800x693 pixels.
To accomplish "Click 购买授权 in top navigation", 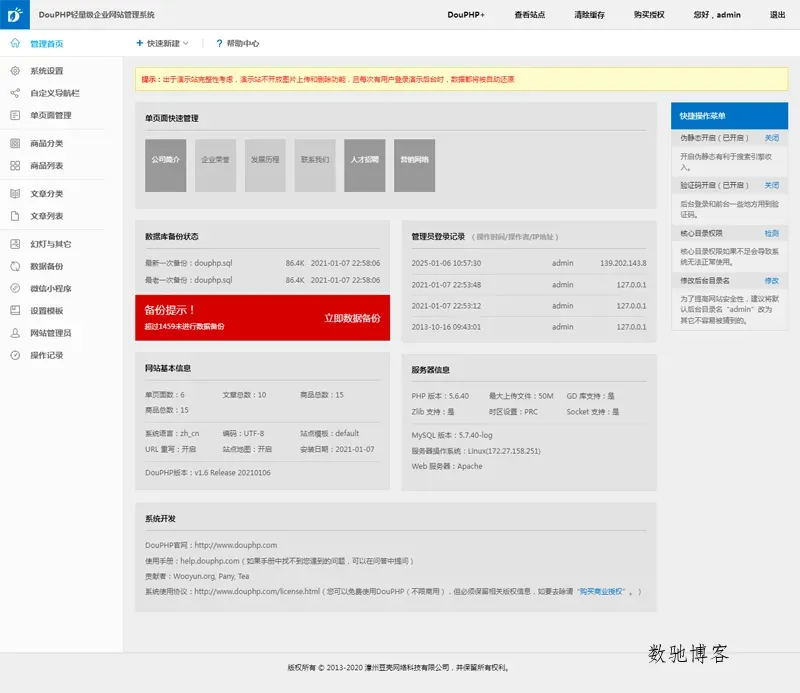I will pyautogui.click(x=649, y=15).
